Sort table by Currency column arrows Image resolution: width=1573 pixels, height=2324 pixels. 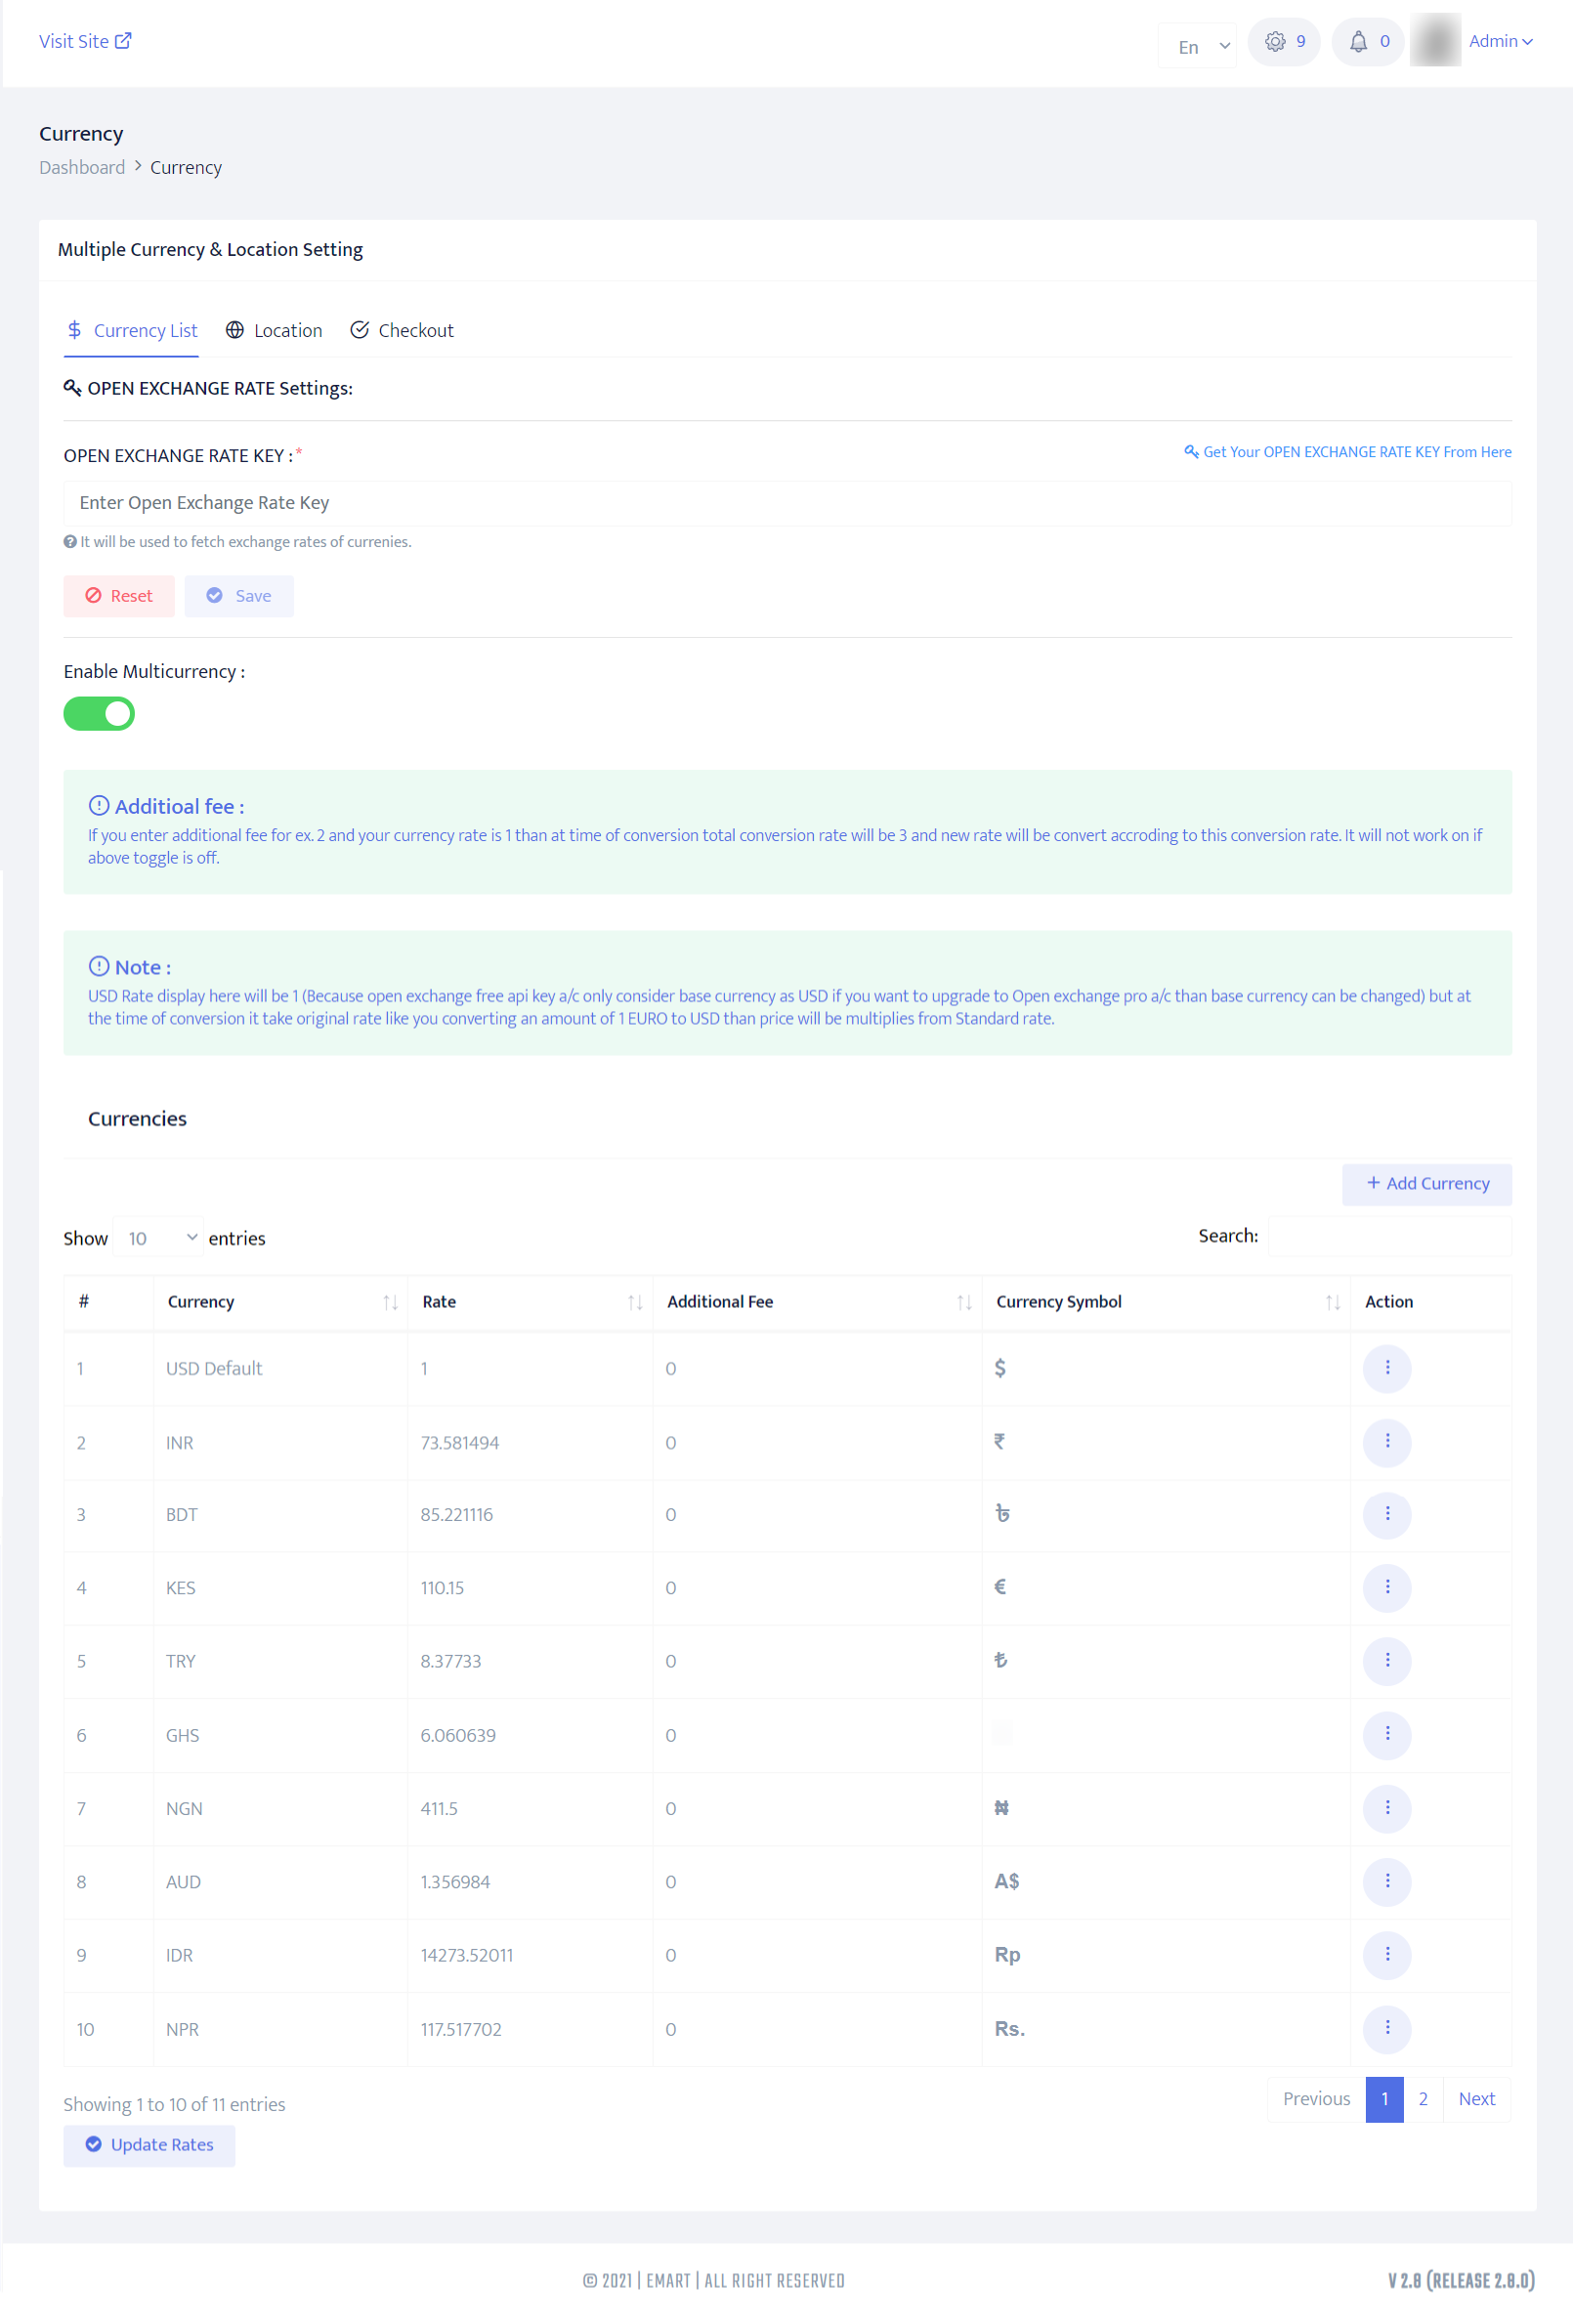tap(390, 1302)
